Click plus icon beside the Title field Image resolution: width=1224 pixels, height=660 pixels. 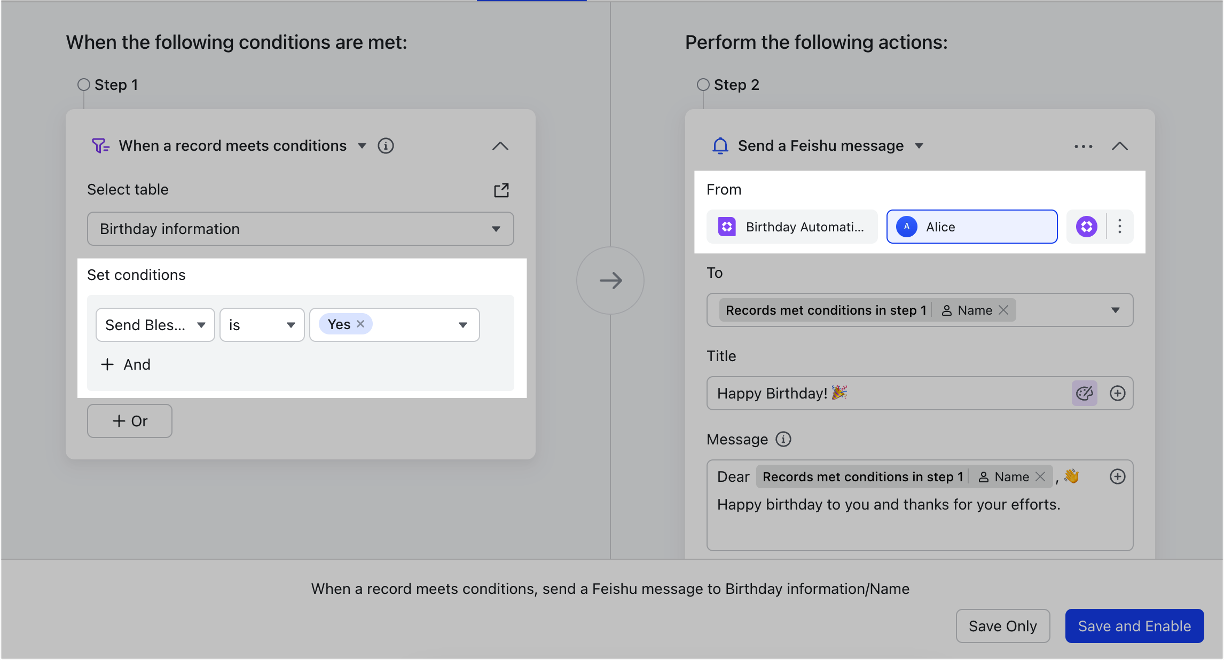coord(1118,394)
